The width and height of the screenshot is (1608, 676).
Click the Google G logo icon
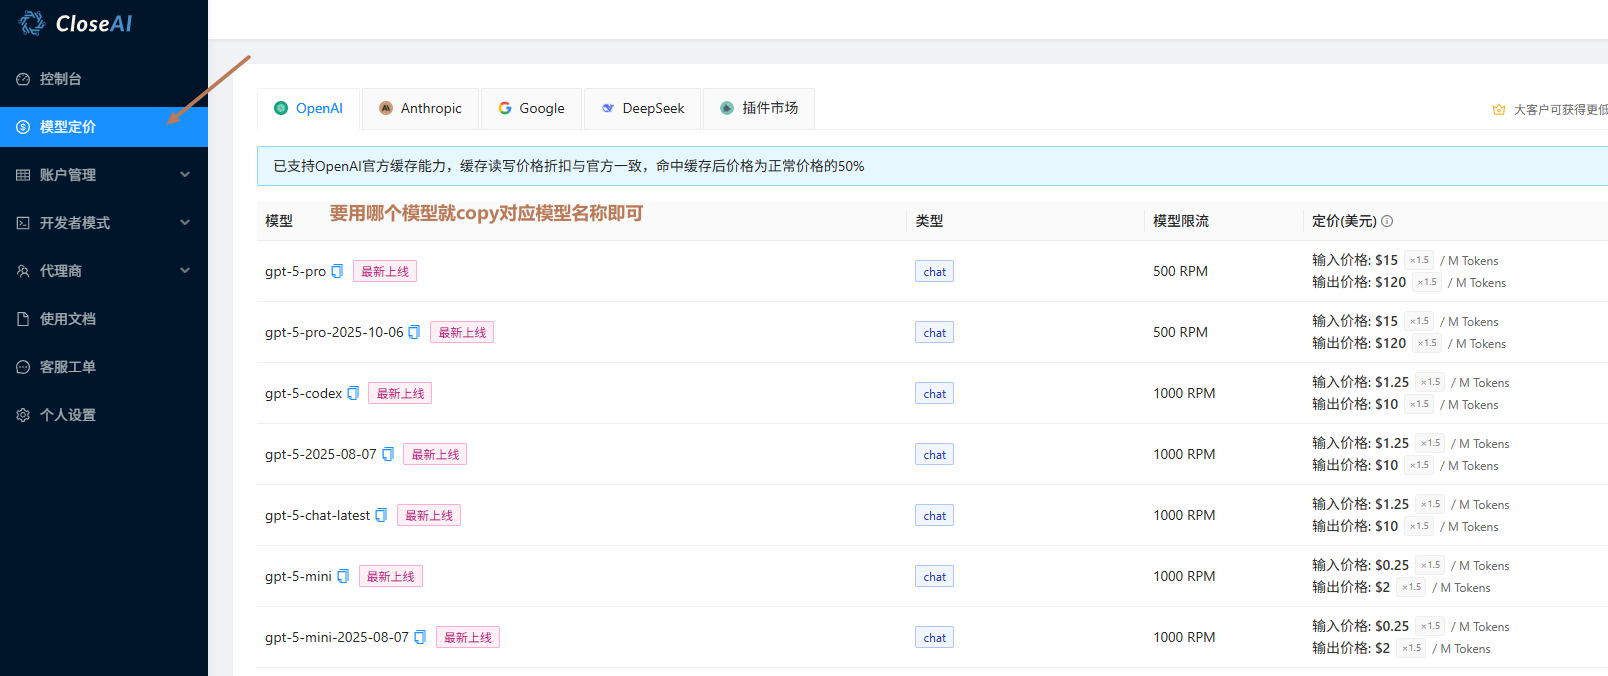coord(505,108)
